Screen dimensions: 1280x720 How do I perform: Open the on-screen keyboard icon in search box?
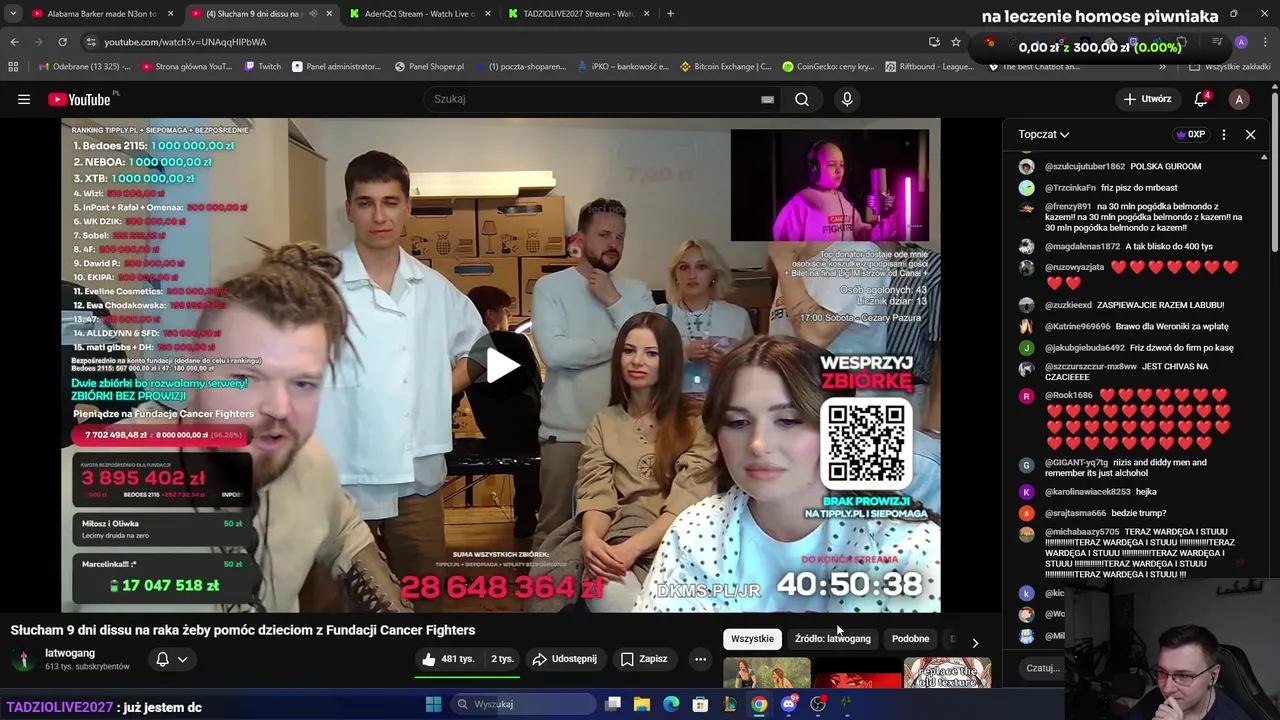pyautogui.click(x=767, y=99)
